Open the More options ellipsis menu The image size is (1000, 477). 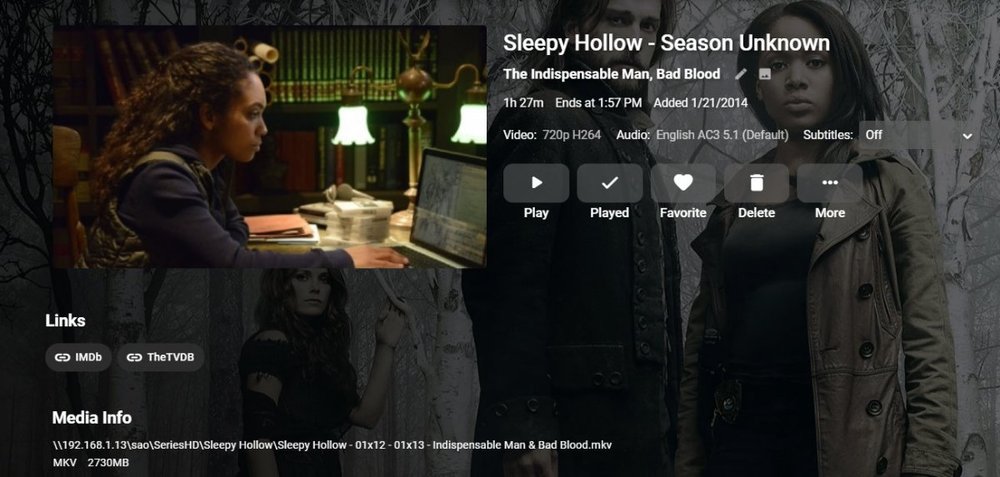[830, 183]
